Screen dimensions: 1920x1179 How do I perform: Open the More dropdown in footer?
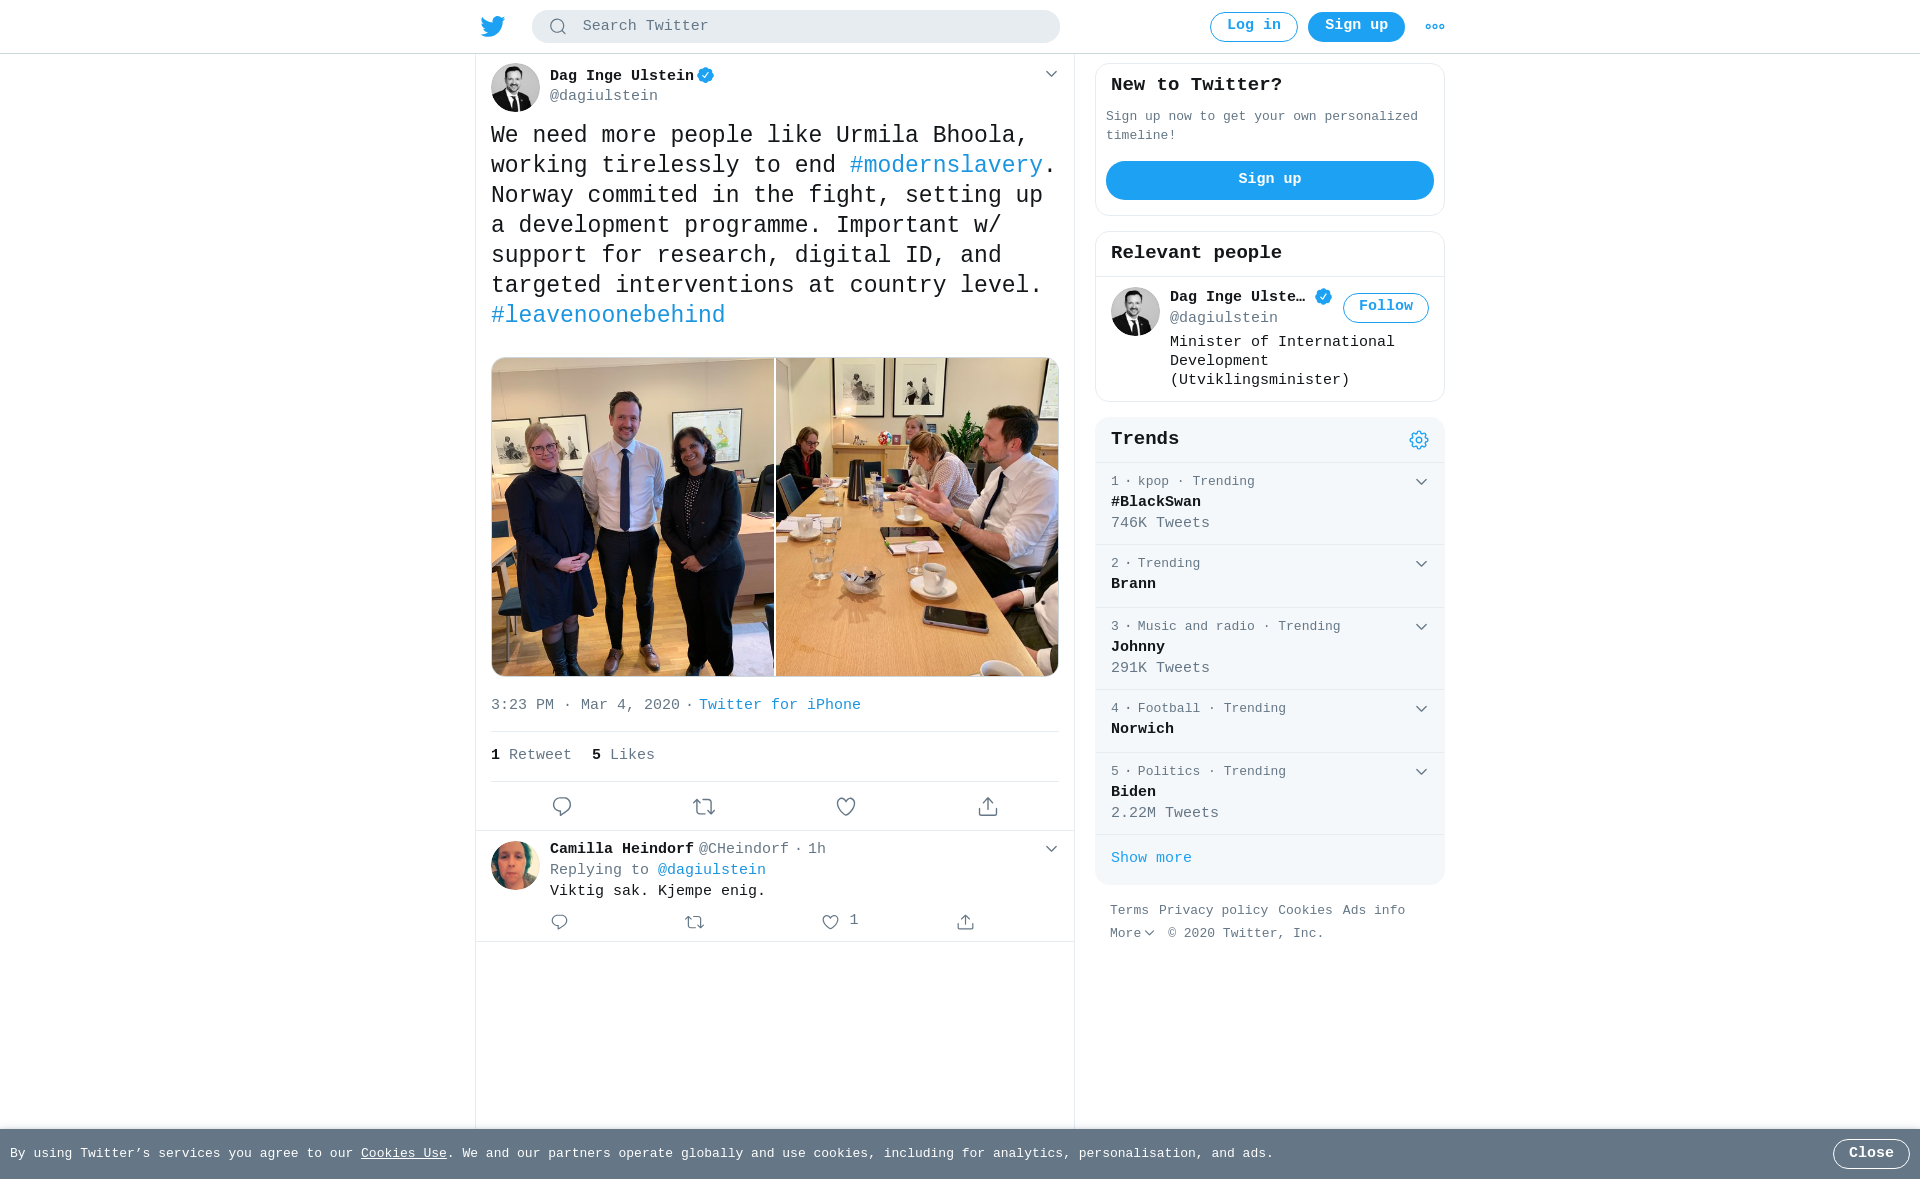pos(1132,933)
